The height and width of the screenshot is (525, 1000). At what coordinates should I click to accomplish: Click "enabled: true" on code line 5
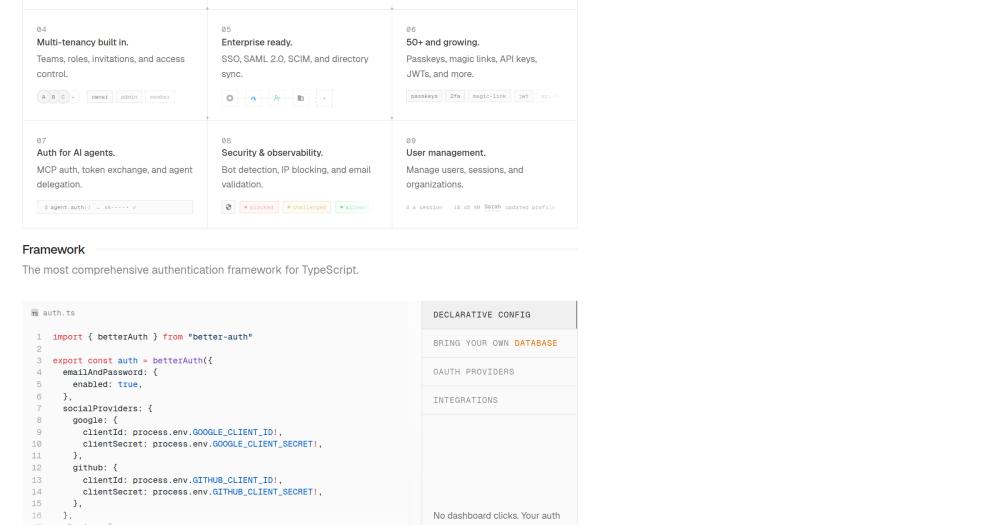pos(105,385)
